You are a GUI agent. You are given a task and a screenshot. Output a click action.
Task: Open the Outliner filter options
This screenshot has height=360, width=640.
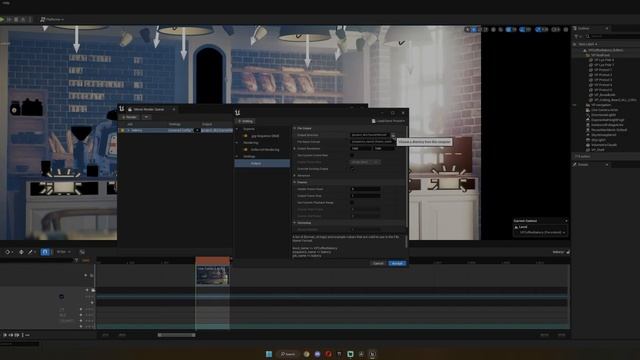tap(577, 36)
